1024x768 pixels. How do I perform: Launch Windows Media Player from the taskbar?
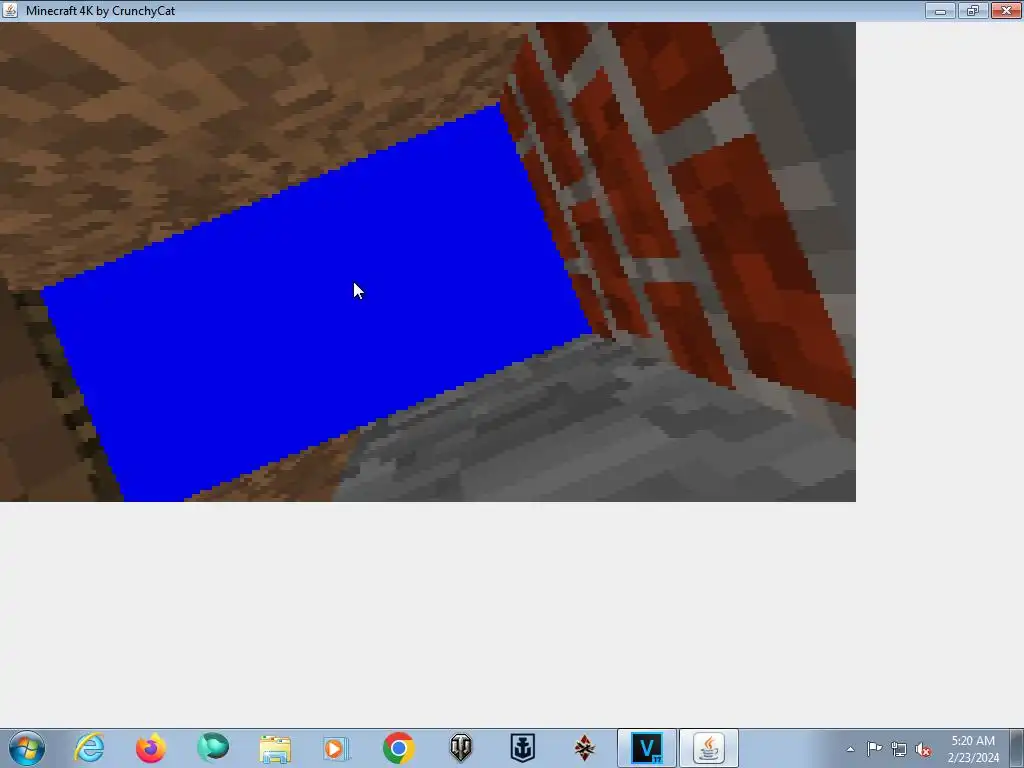[x=336, y=748]
